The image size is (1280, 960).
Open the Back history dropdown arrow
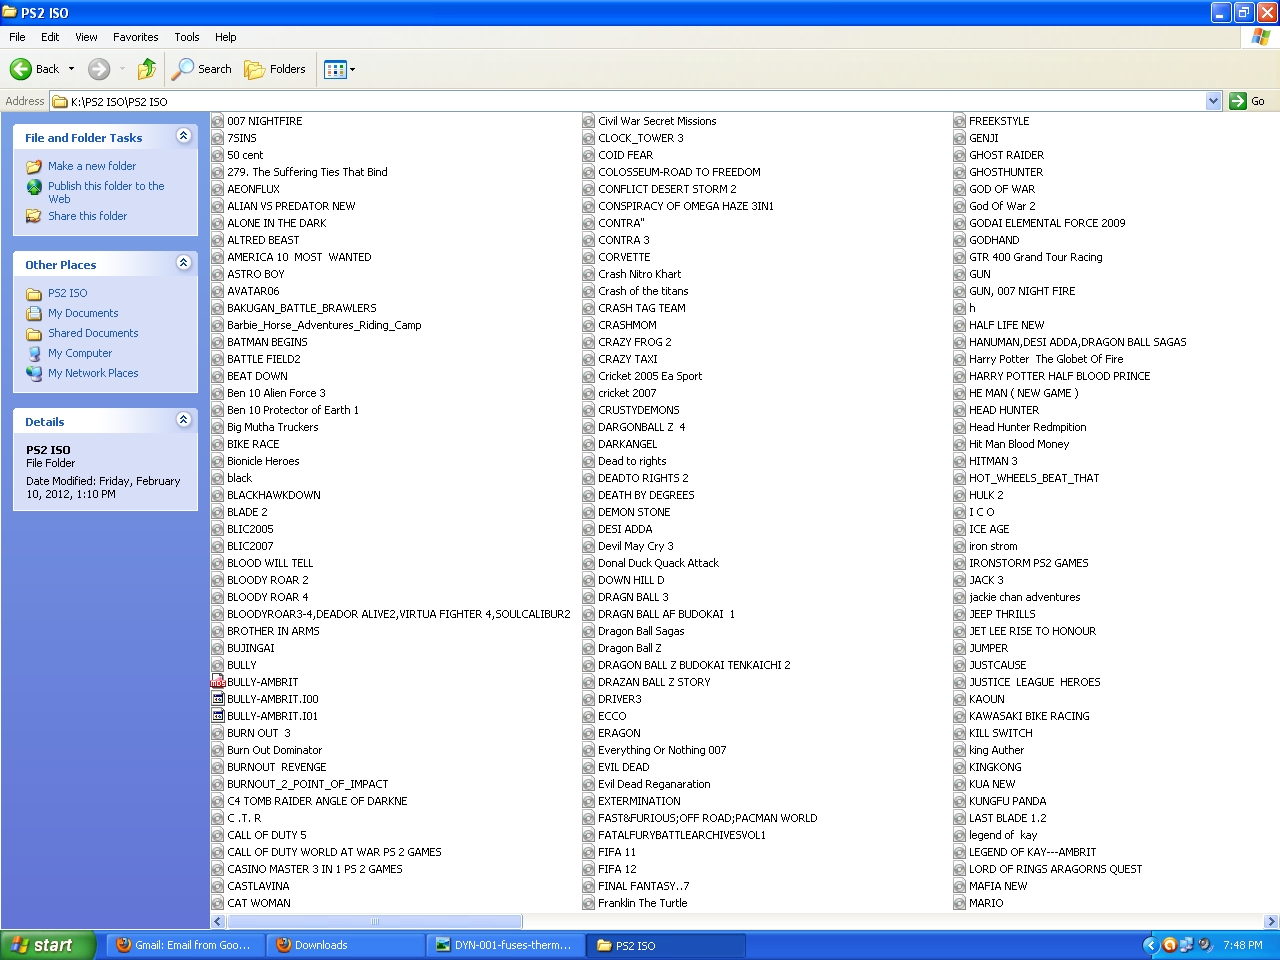(x=71, y=69)
